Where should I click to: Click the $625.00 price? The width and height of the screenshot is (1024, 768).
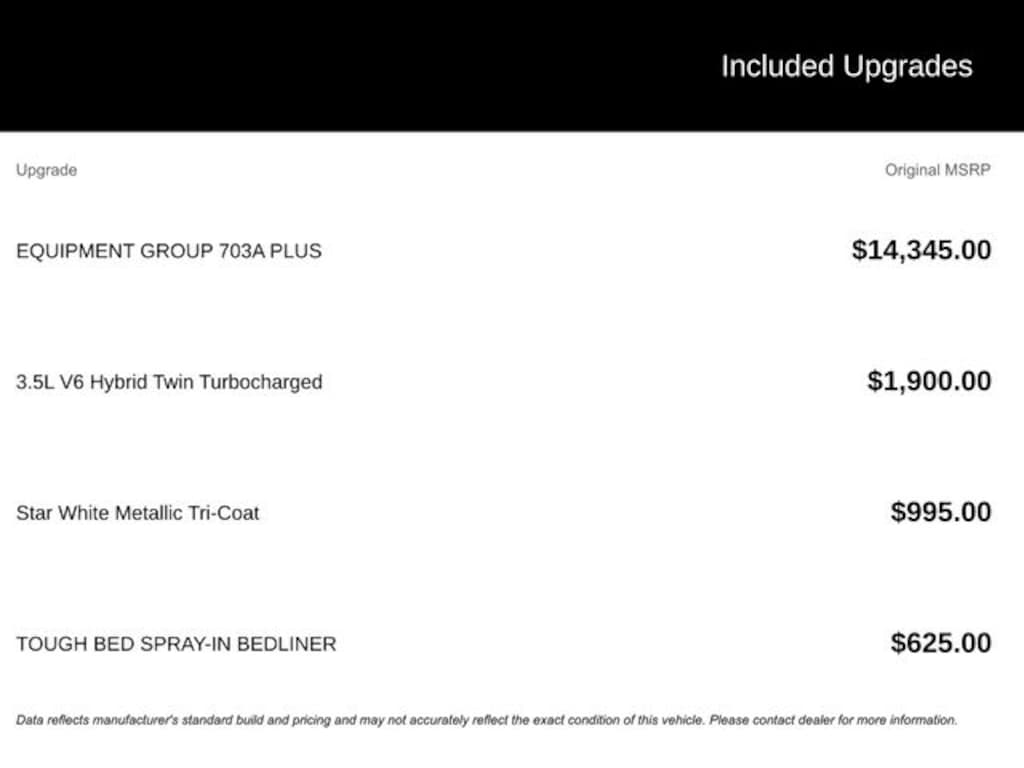pos(941,642)
